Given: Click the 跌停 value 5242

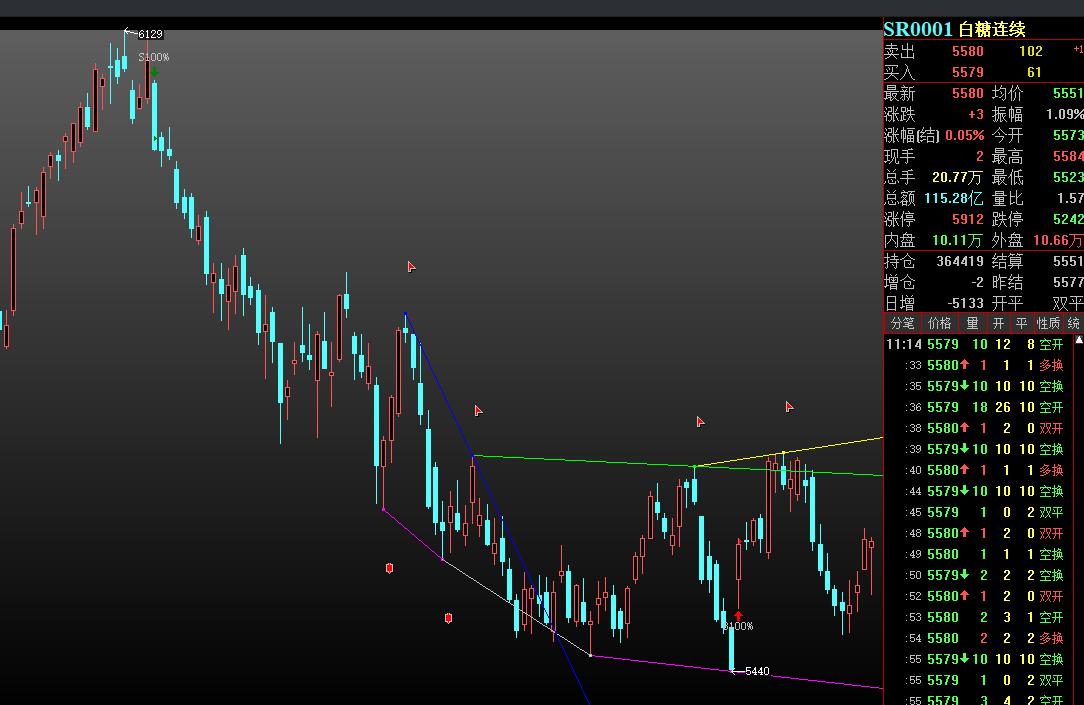Looking at the screenshot, I should 1068,219.
